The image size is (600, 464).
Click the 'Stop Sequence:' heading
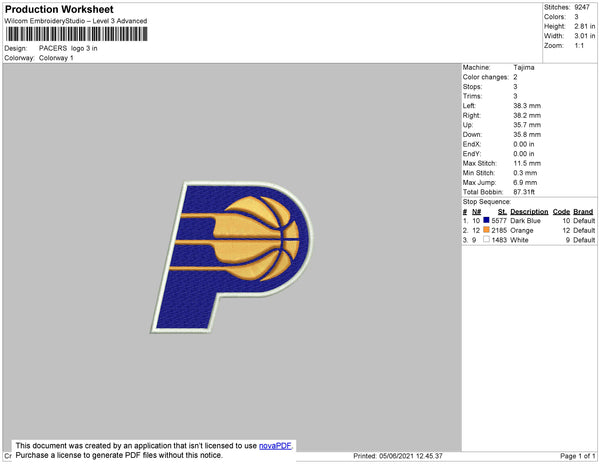pos(486,202)
